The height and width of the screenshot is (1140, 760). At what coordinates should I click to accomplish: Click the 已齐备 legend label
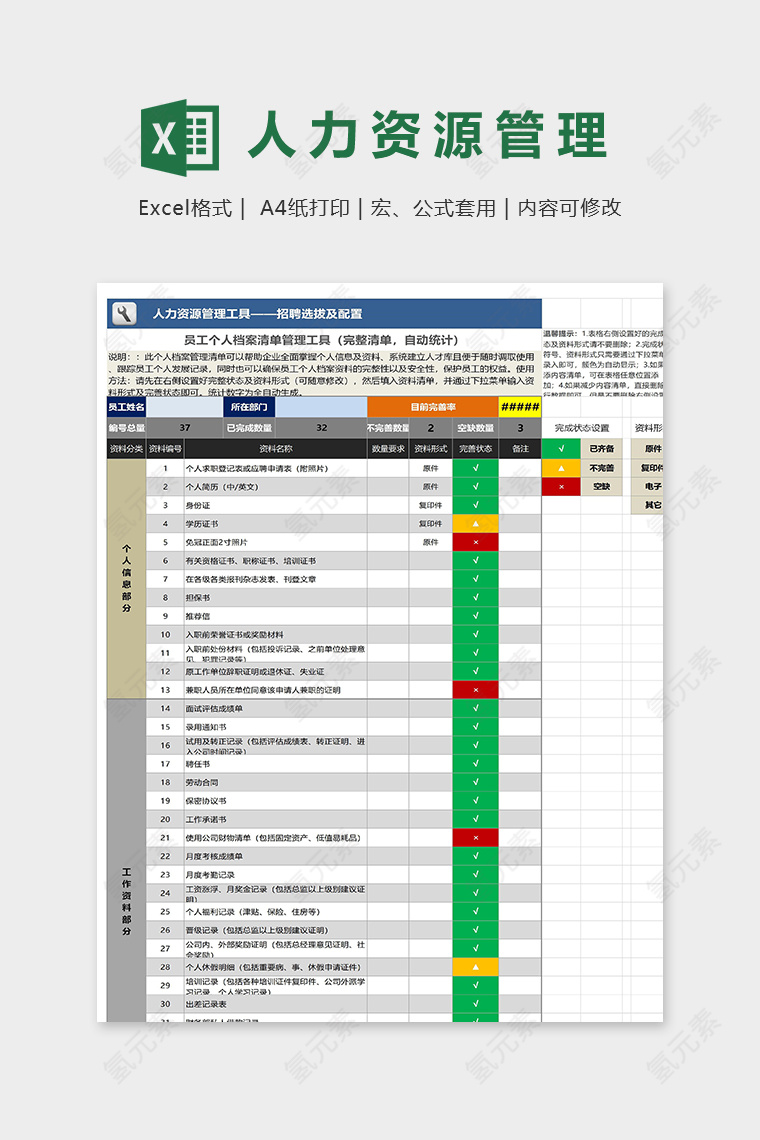[x=601, y=449]
